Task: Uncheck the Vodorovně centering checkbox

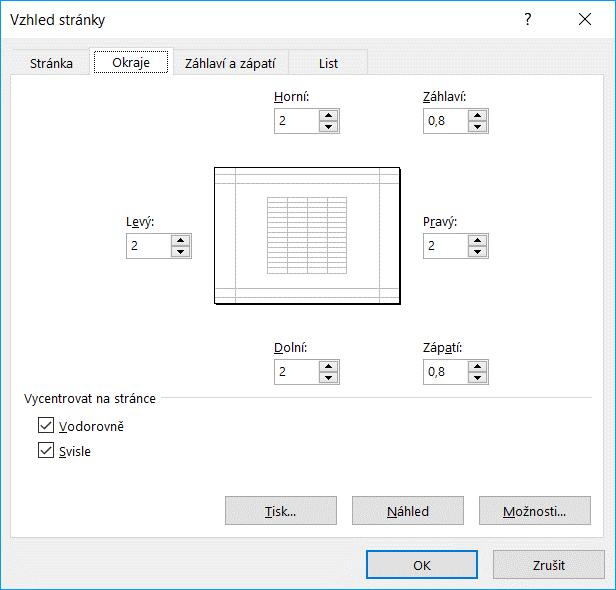Action: 46,425
